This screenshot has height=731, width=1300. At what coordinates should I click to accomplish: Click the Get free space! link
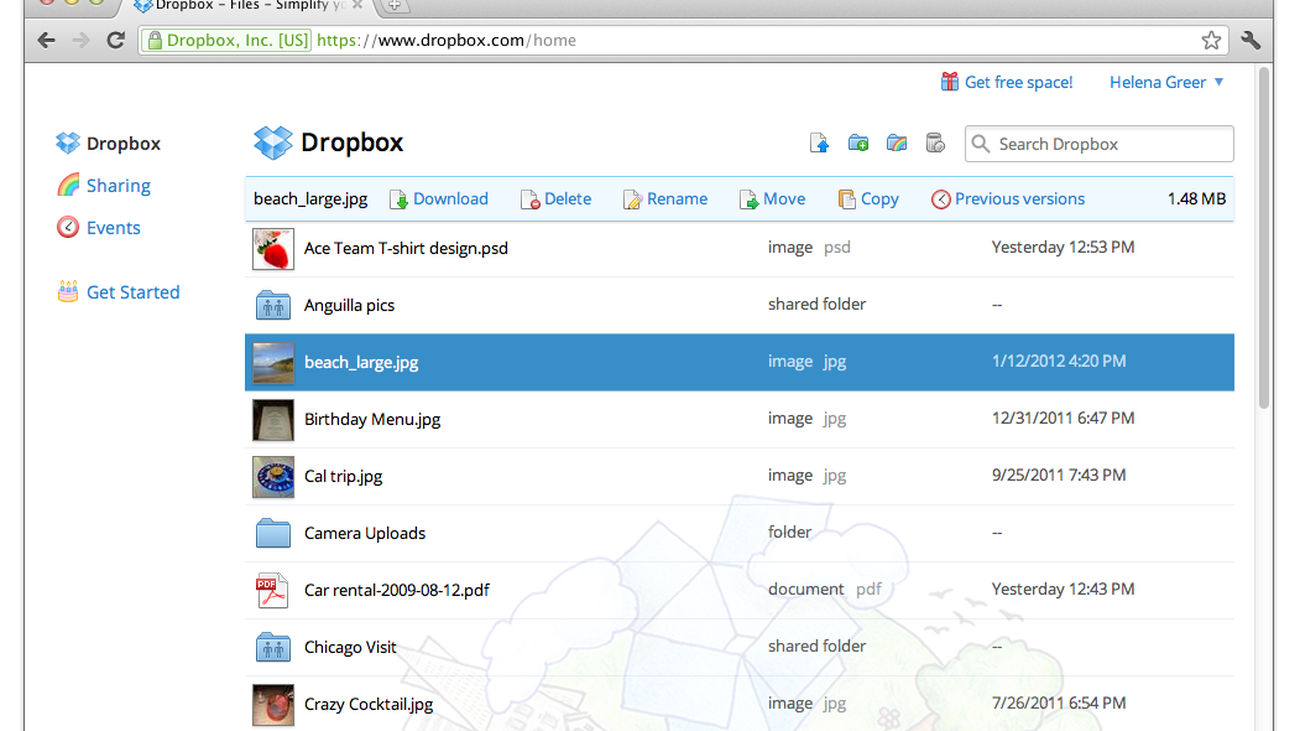point(1017,82)
